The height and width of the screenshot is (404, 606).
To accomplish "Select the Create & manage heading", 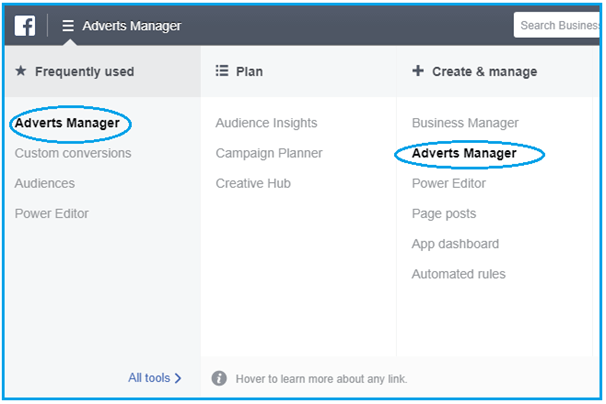I will tap(485, 72).
